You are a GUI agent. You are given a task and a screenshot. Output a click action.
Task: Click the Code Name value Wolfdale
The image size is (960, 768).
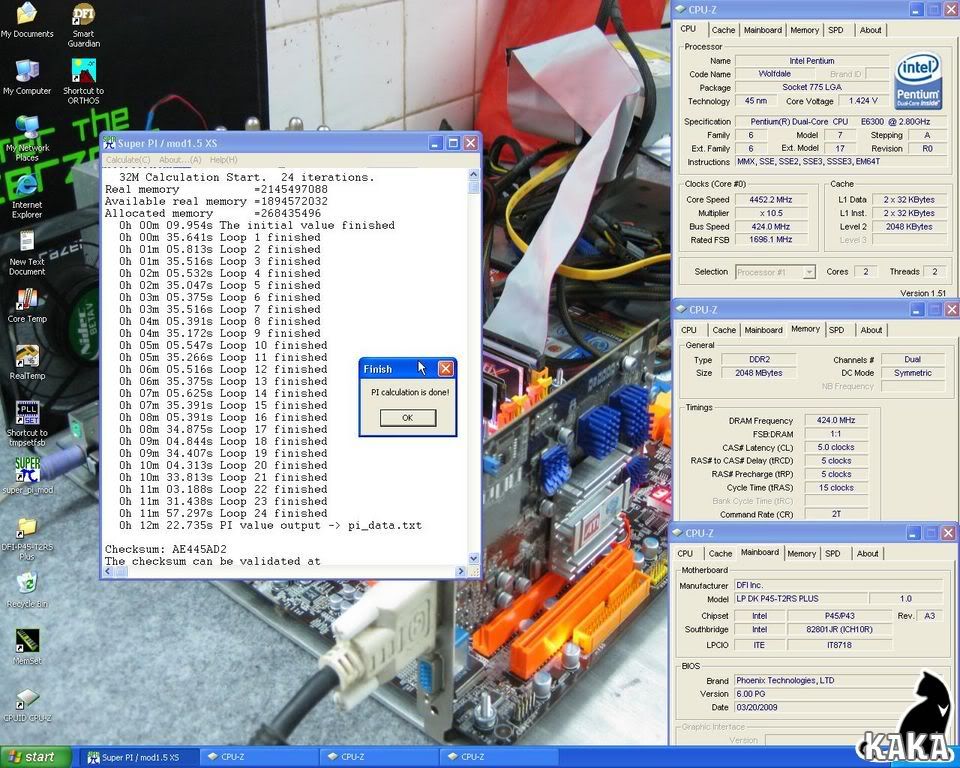pos(774,74)
